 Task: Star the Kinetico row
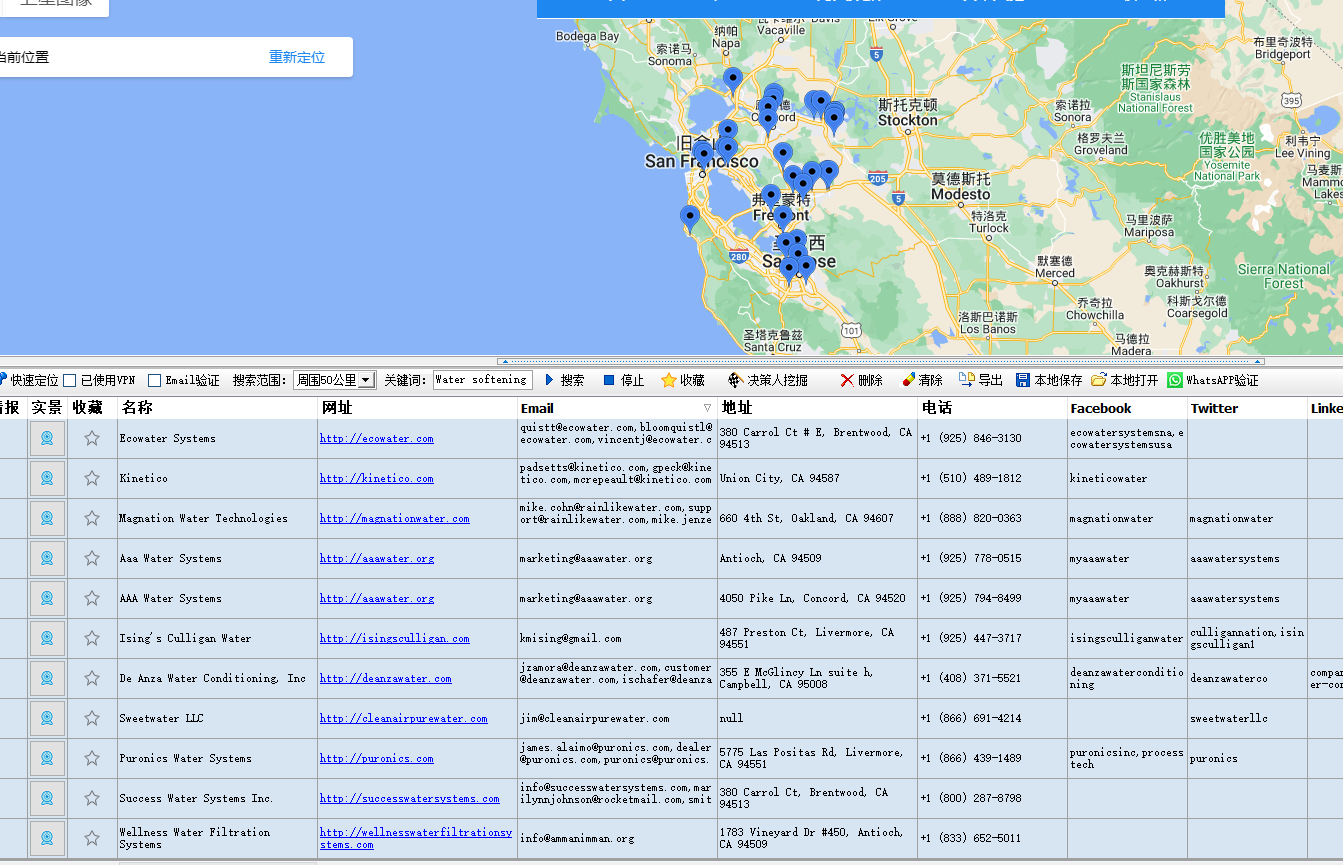[x=92, y=478]
